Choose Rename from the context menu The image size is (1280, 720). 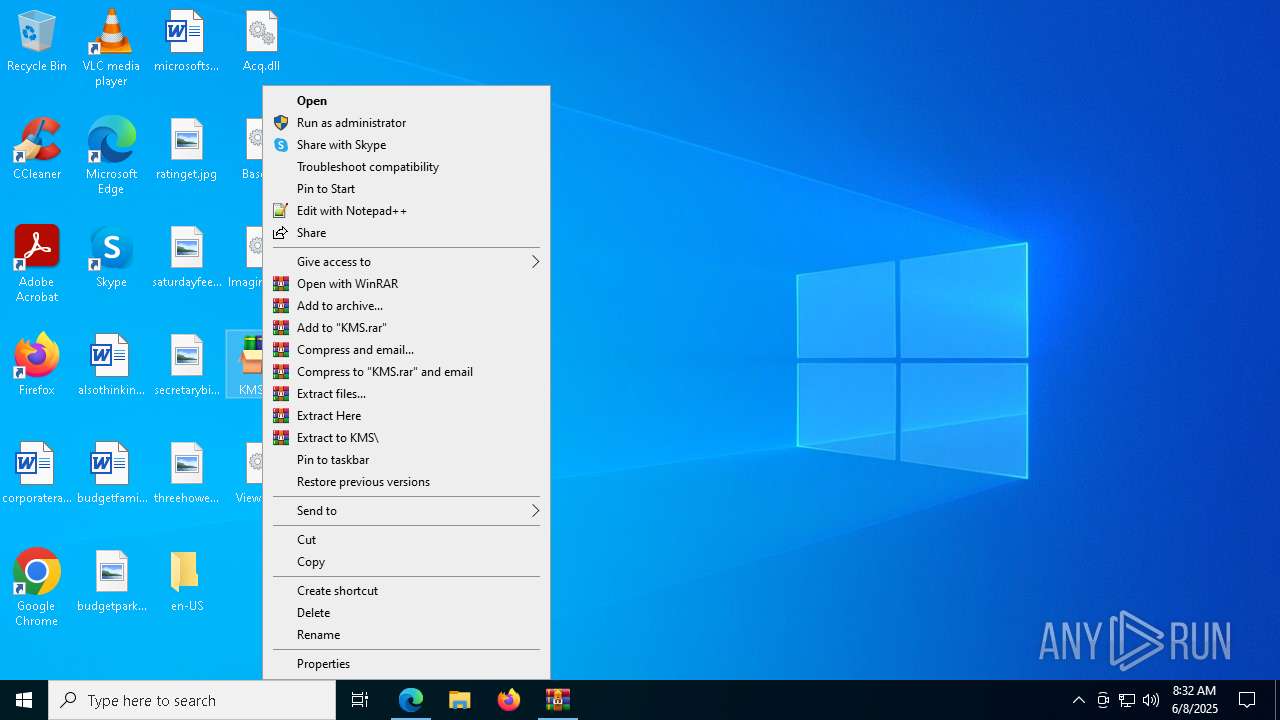click(406, 635)
